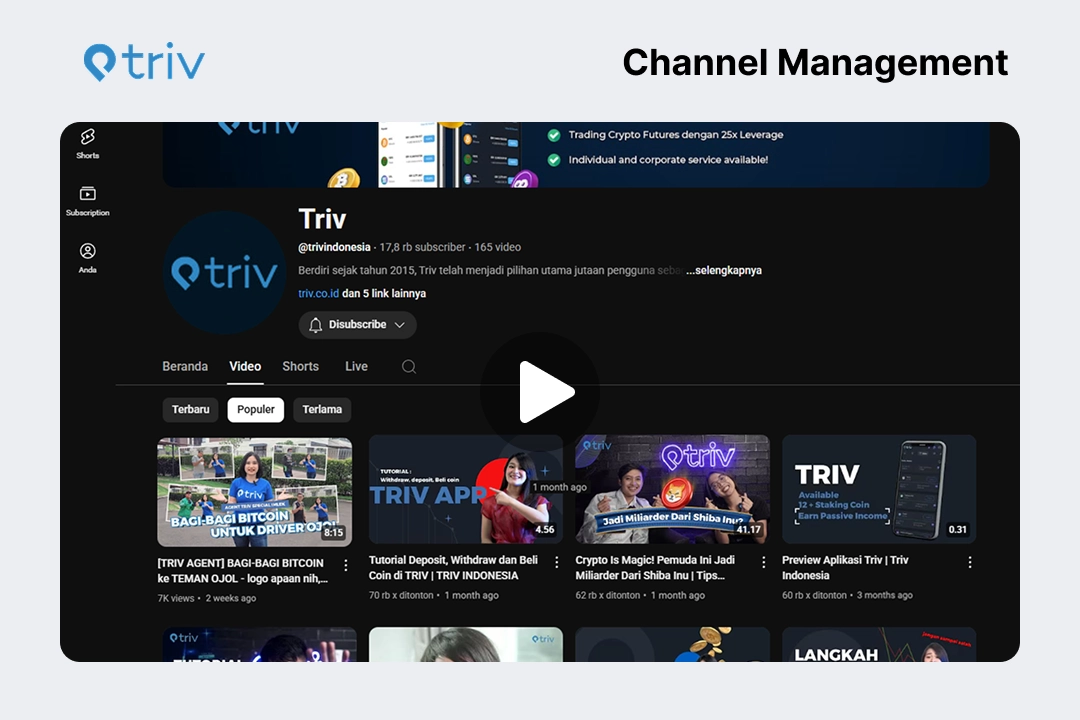
Task: Click the channel search magnifier icon
Action: (409, 367)
